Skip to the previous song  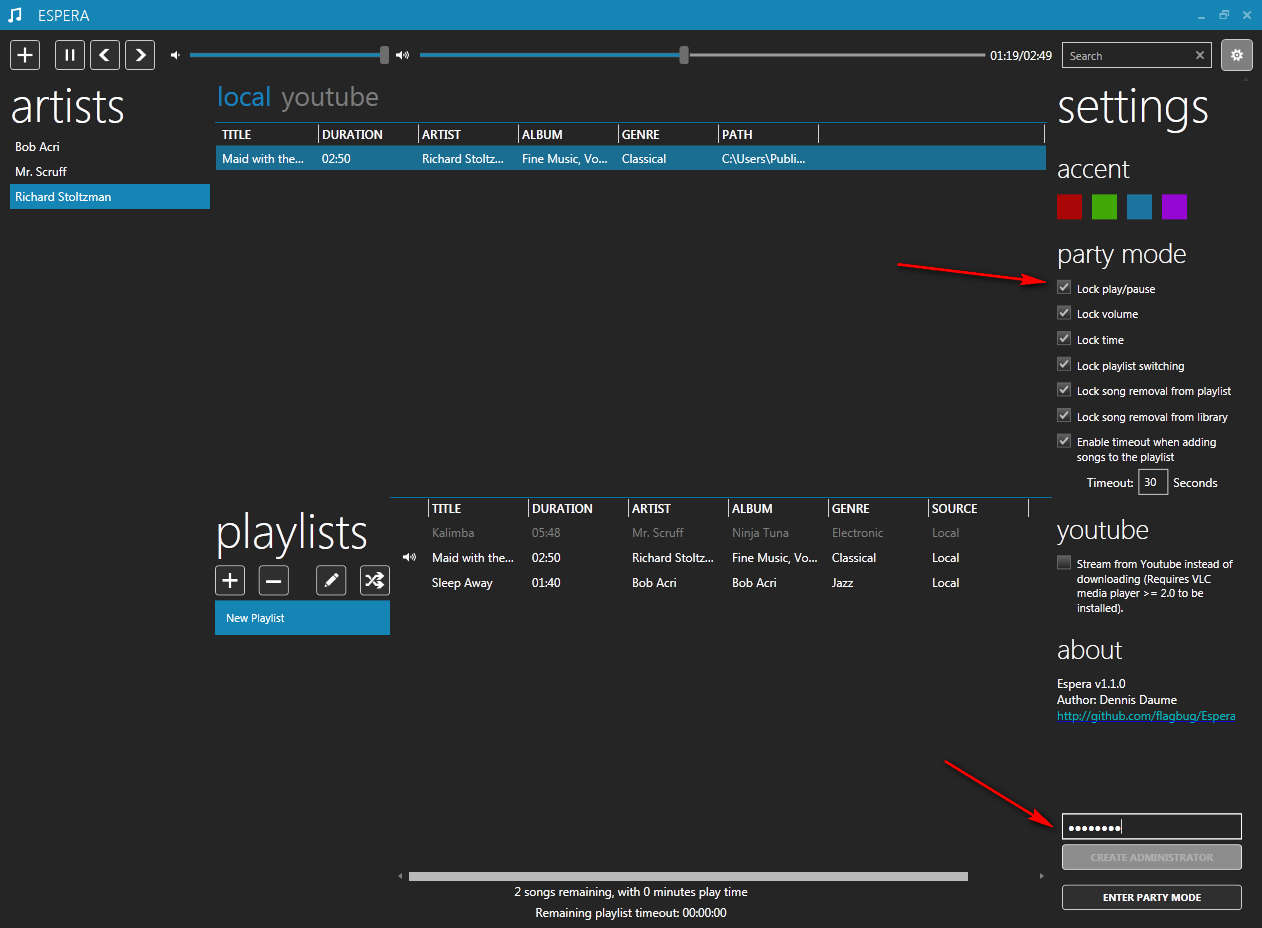point(105,55)
